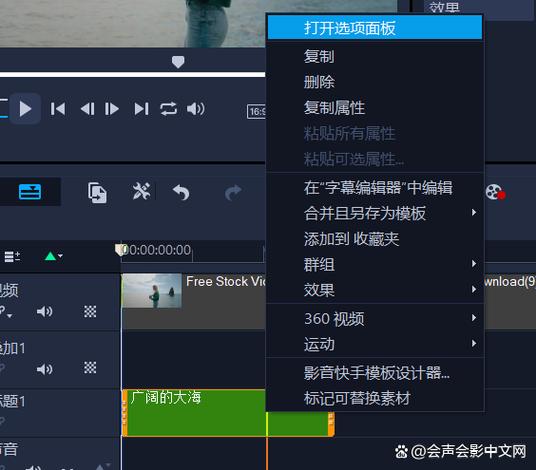This screenshot has width=536, height=470.
Task: Click disabled 粘贴可选属性 menu entry
Action: pyautogui.click(x=375, y=159)
